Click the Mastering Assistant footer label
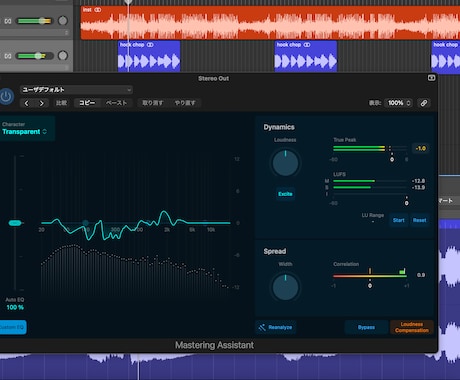The width and height of the screenshot is (460, 380). tap(214, 345)
